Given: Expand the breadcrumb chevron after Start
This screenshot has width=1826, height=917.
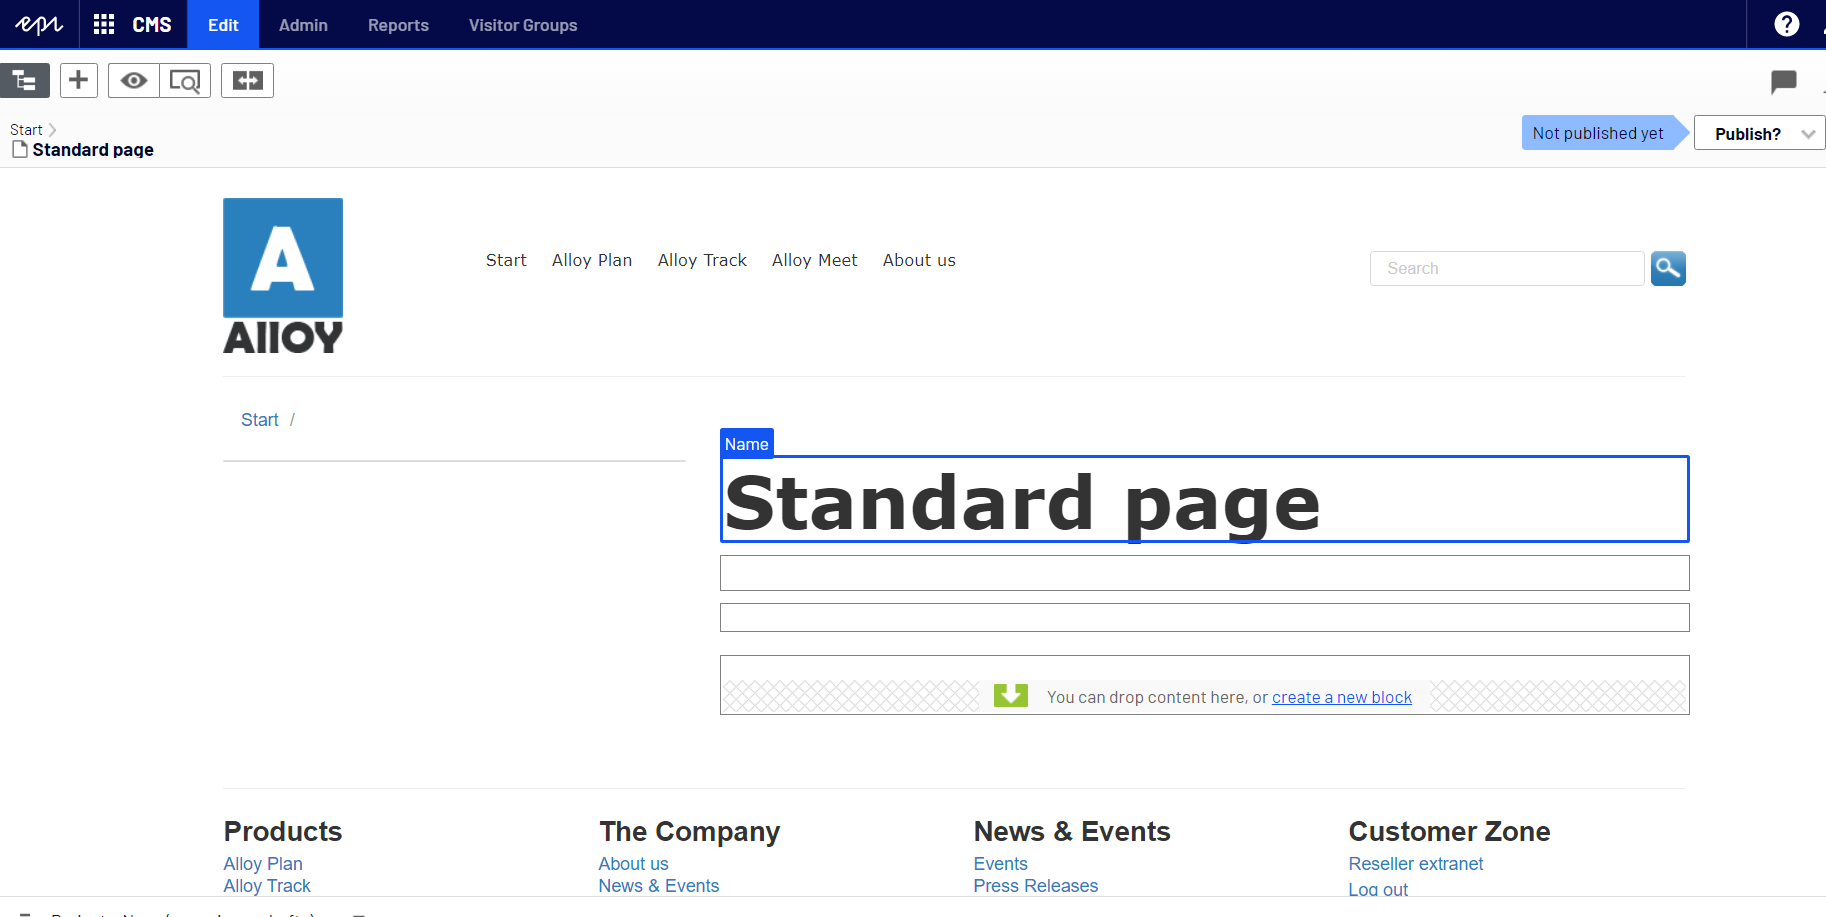Looking at the screenshot, I should pyautogui.click(x=52, y=129).
